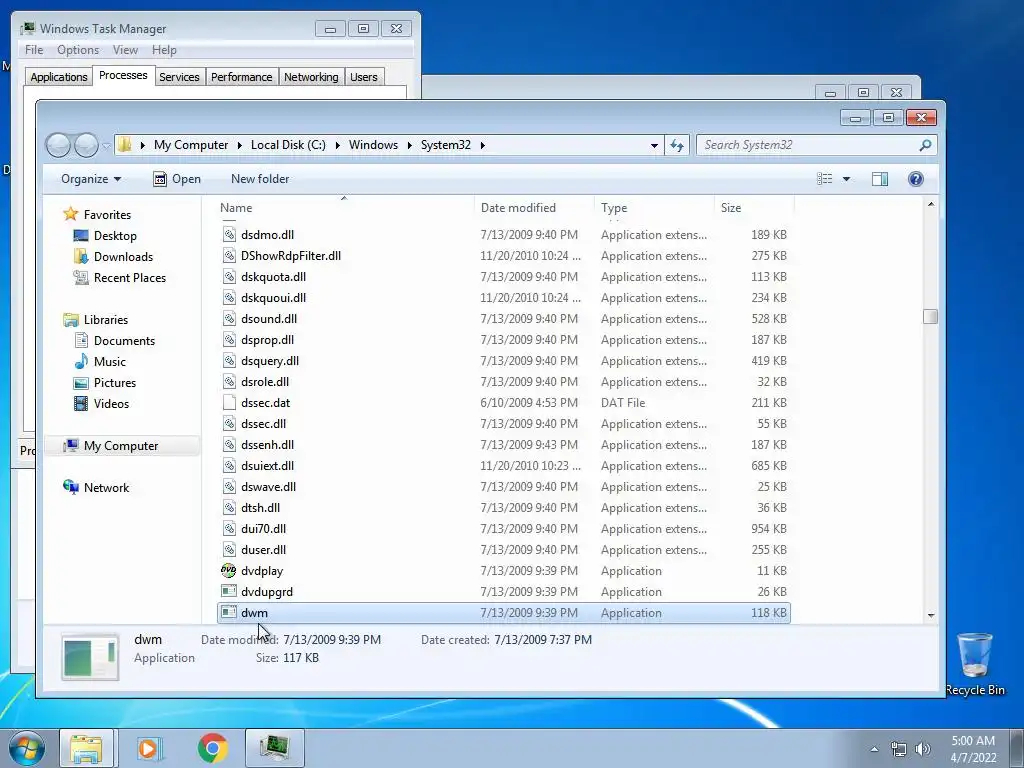Click New folder in the toolbar

(260, 179)
